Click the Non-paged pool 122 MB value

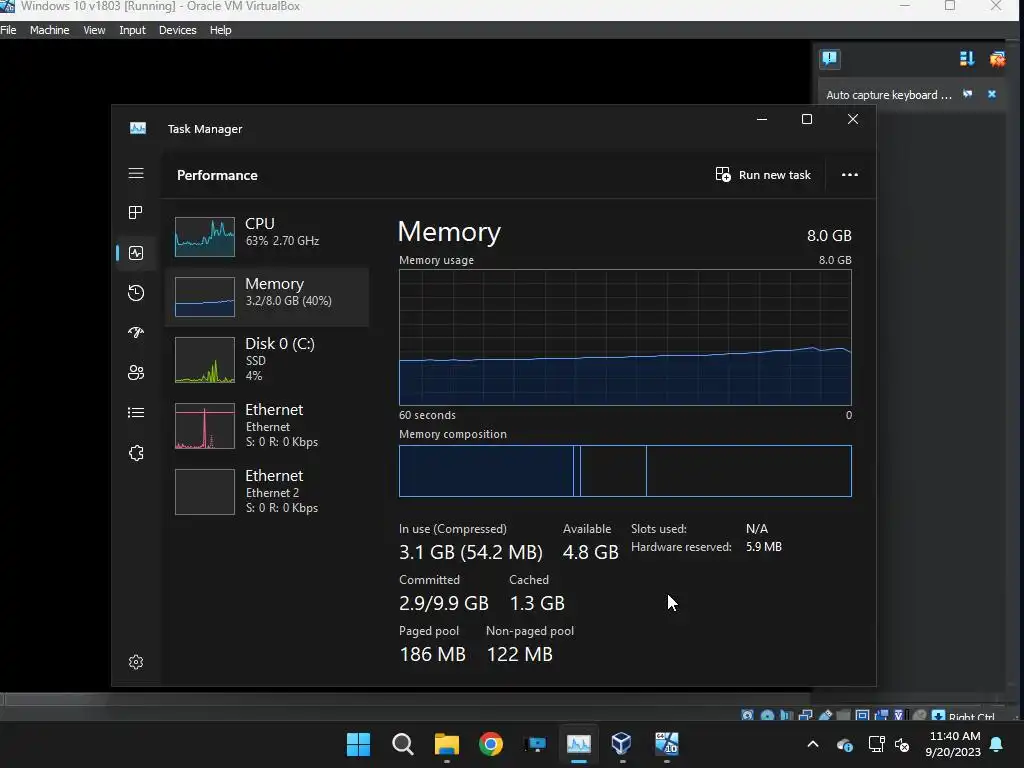click(x=520, y=654)
